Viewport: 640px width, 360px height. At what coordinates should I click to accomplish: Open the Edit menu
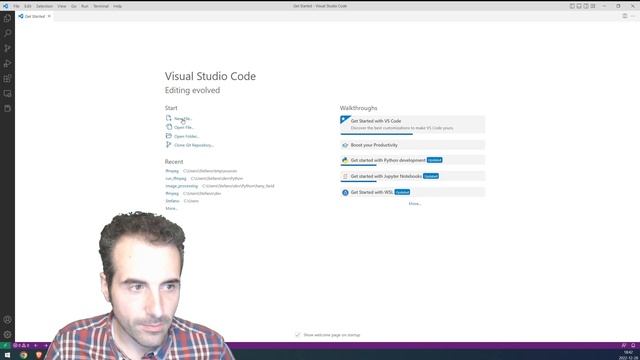(x=28, y=6)
